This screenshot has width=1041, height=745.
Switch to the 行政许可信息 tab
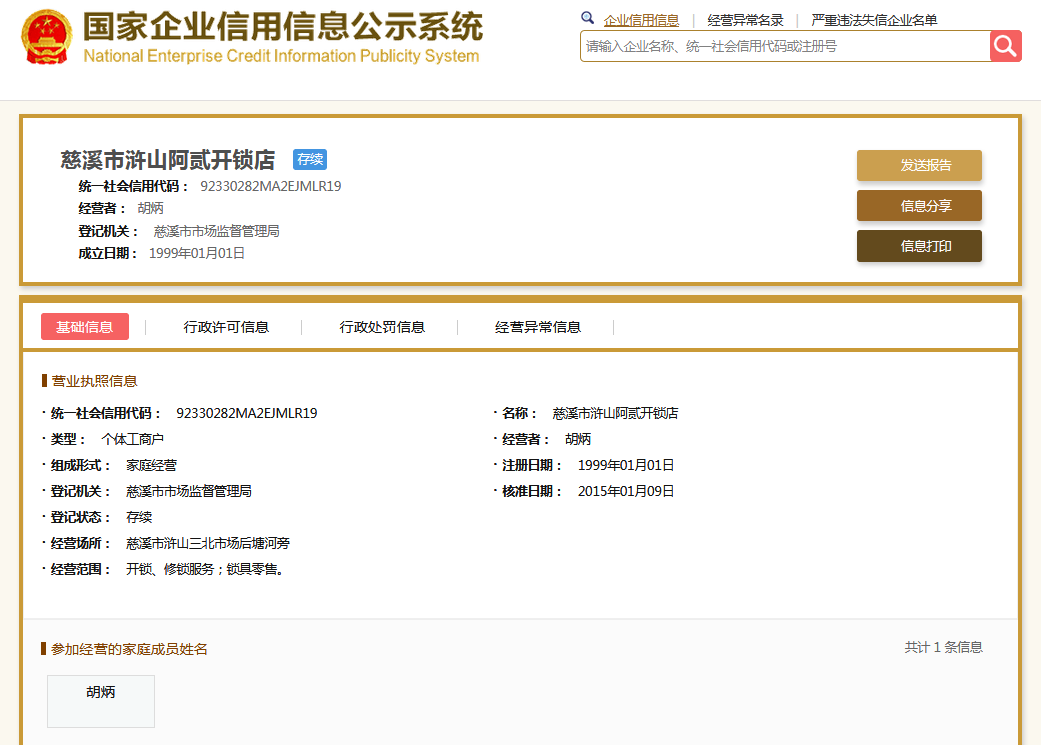(x=226, y=327)
